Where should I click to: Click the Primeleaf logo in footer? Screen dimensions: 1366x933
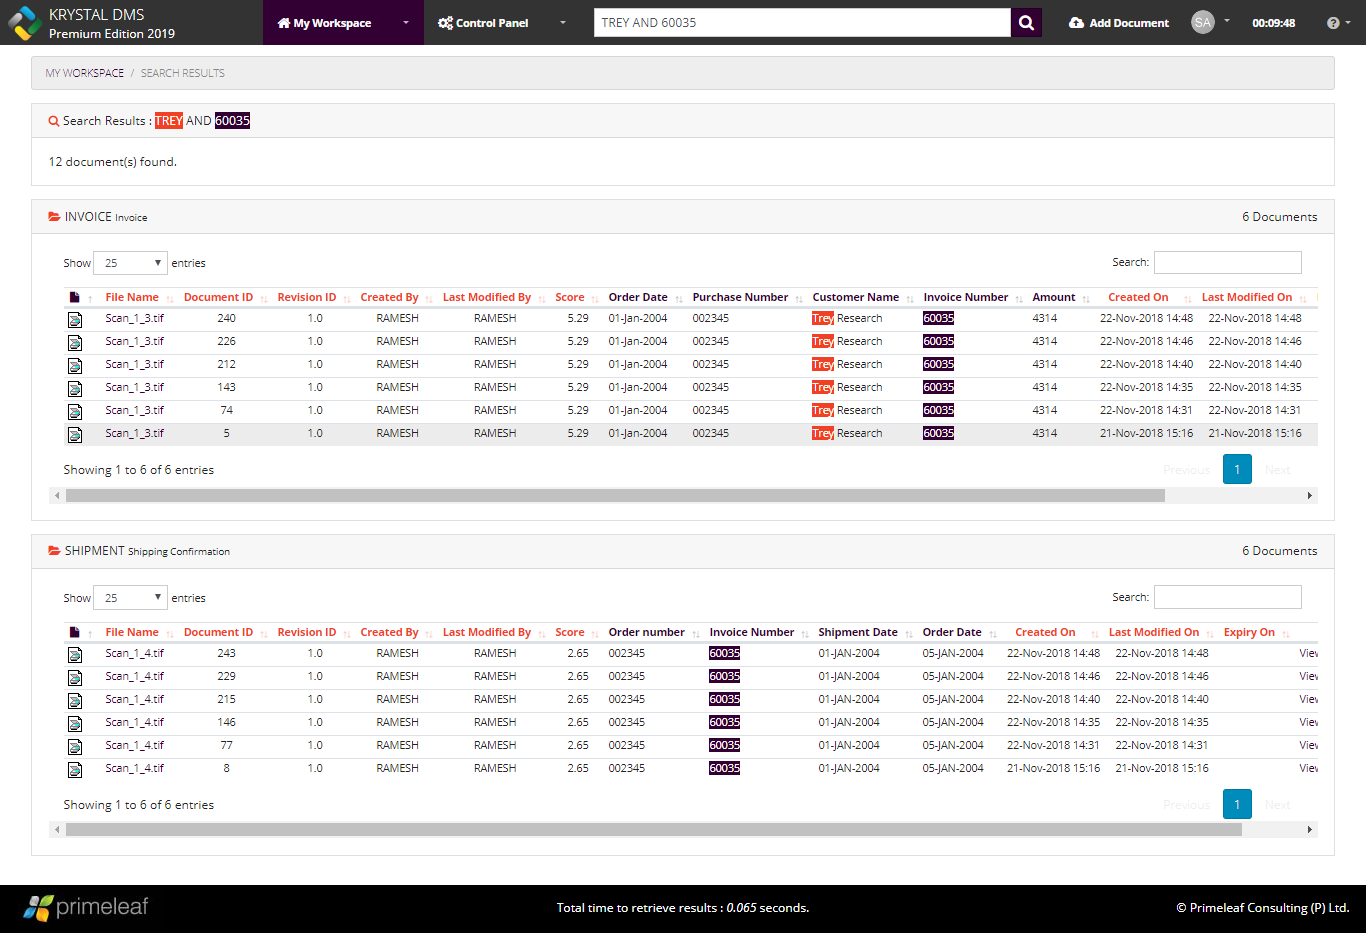(x=86, y=907)
